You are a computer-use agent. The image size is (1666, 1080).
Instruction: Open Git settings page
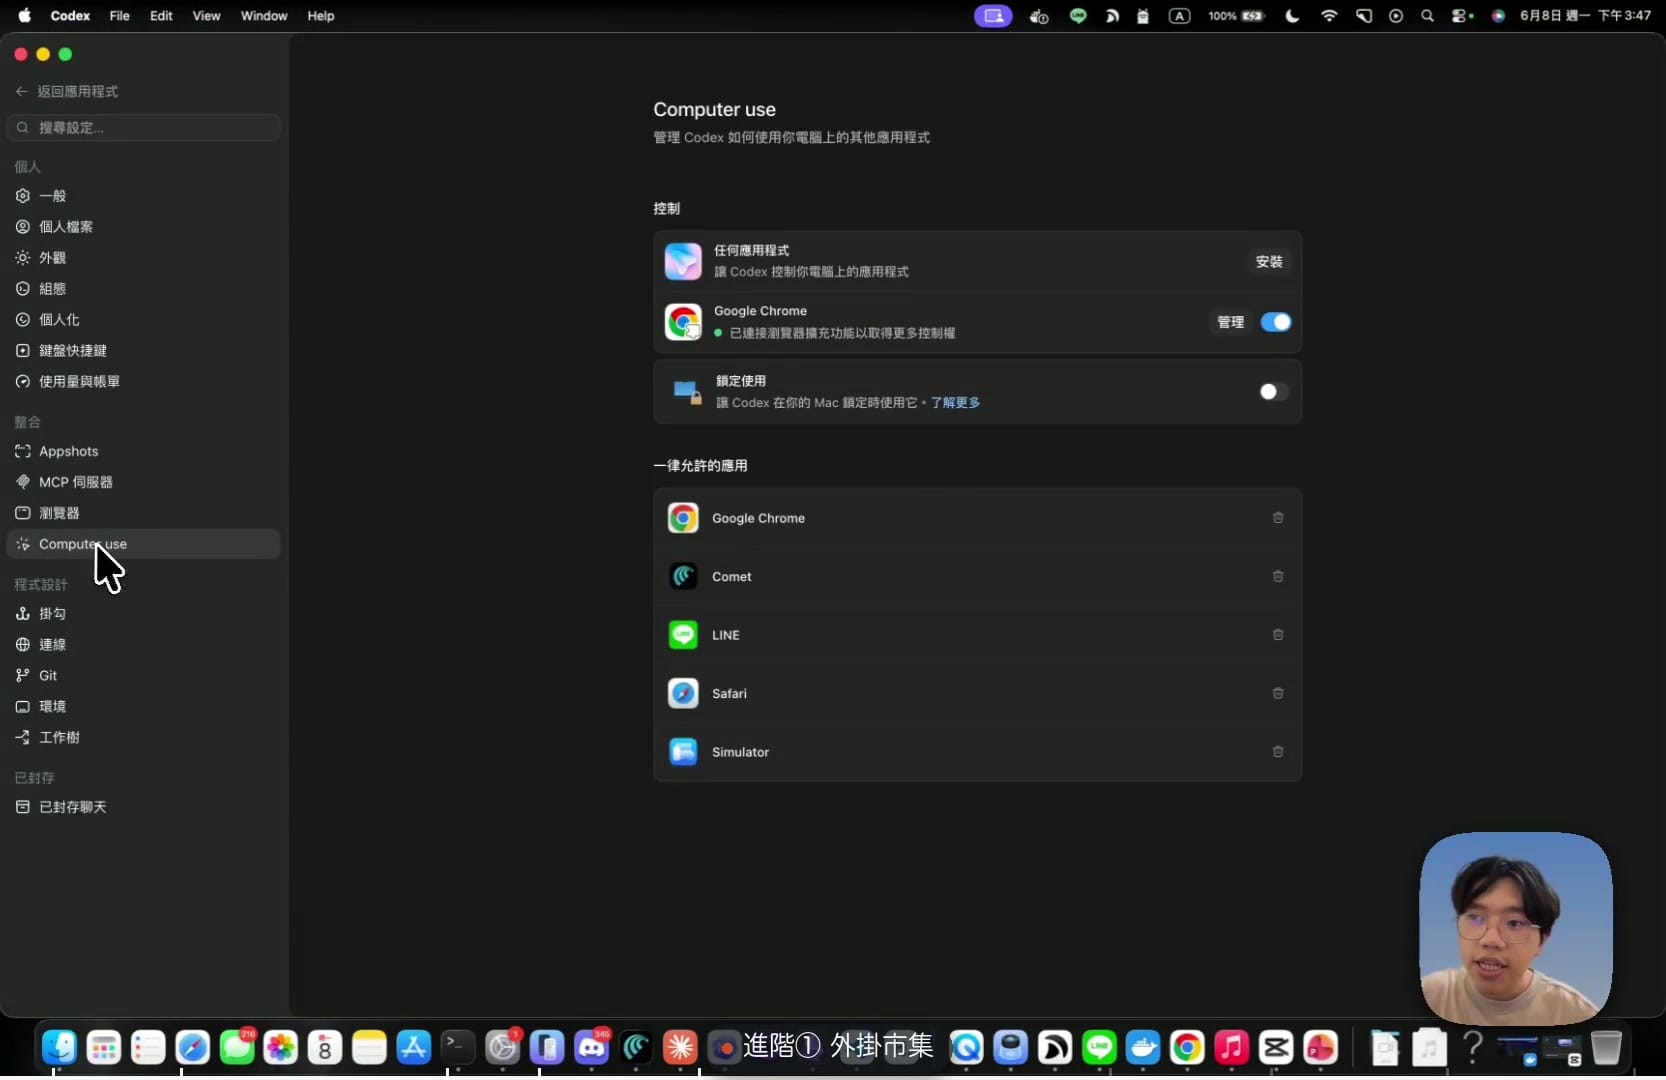[x=144, y=676]
